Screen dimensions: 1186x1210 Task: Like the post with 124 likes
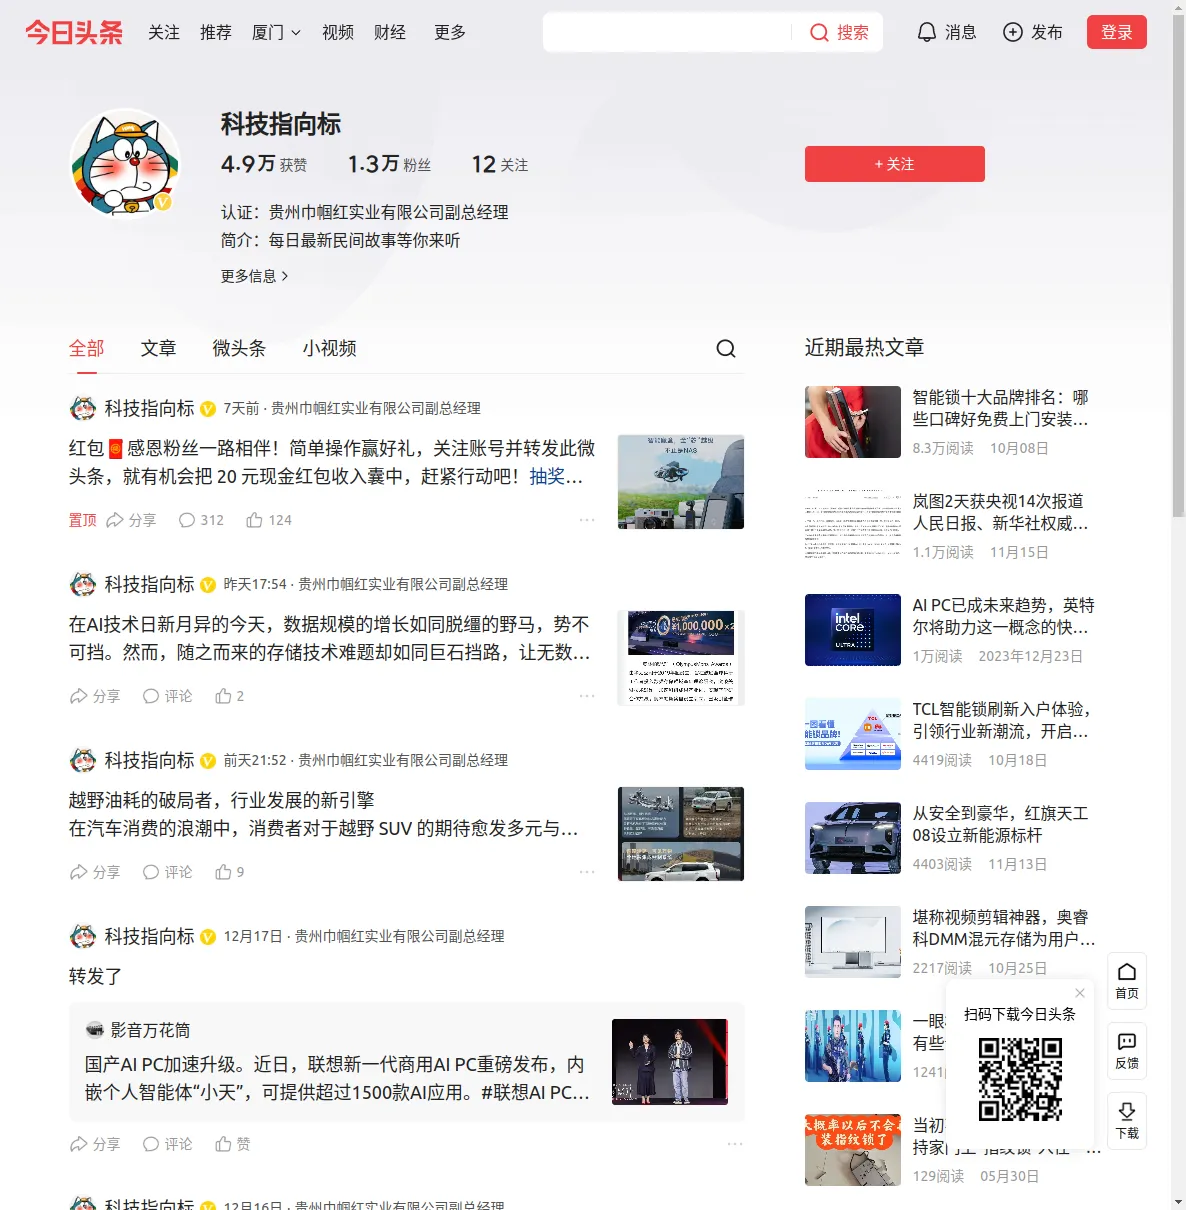point(269,520)
